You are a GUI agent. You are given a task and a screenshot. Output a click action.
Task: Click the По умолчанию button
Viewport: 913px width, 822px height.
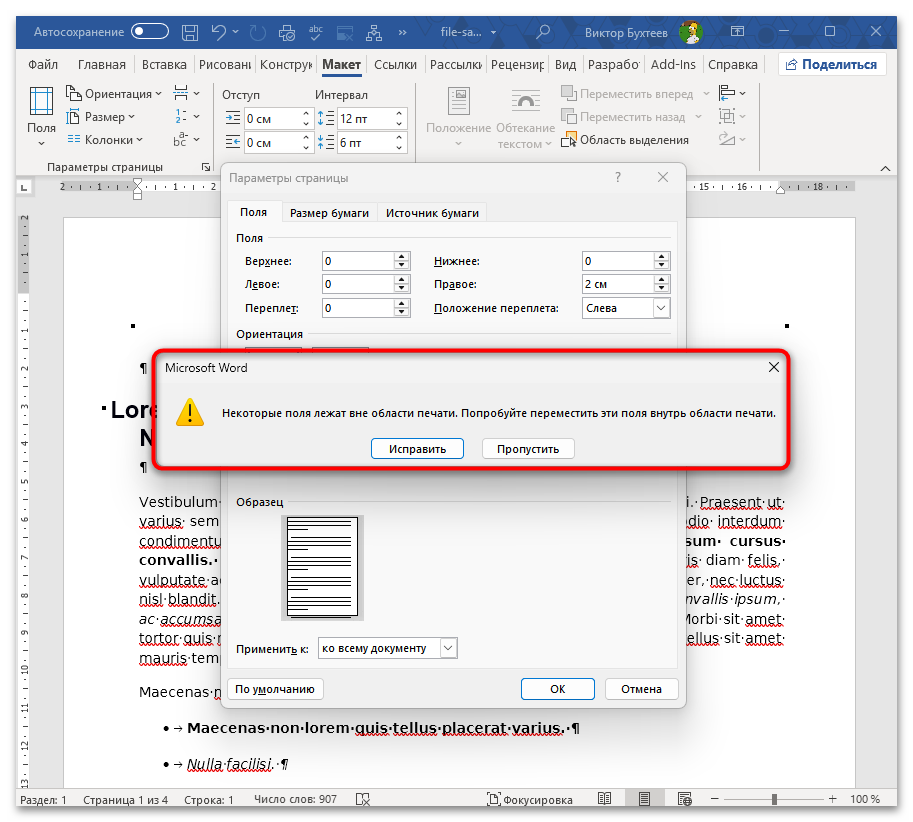[275, 689]
